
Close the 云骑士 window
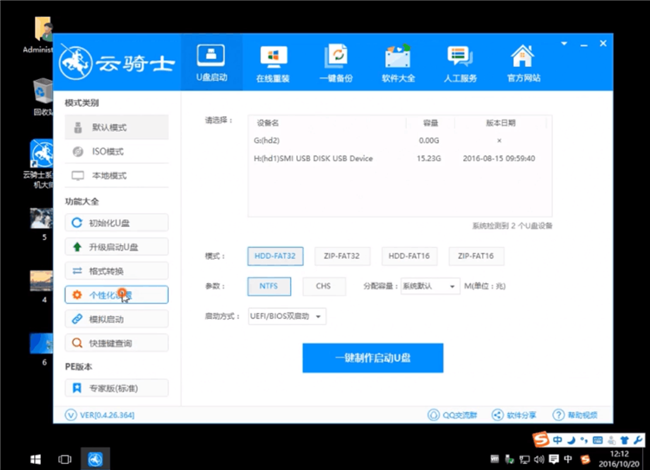coord(603,43)
